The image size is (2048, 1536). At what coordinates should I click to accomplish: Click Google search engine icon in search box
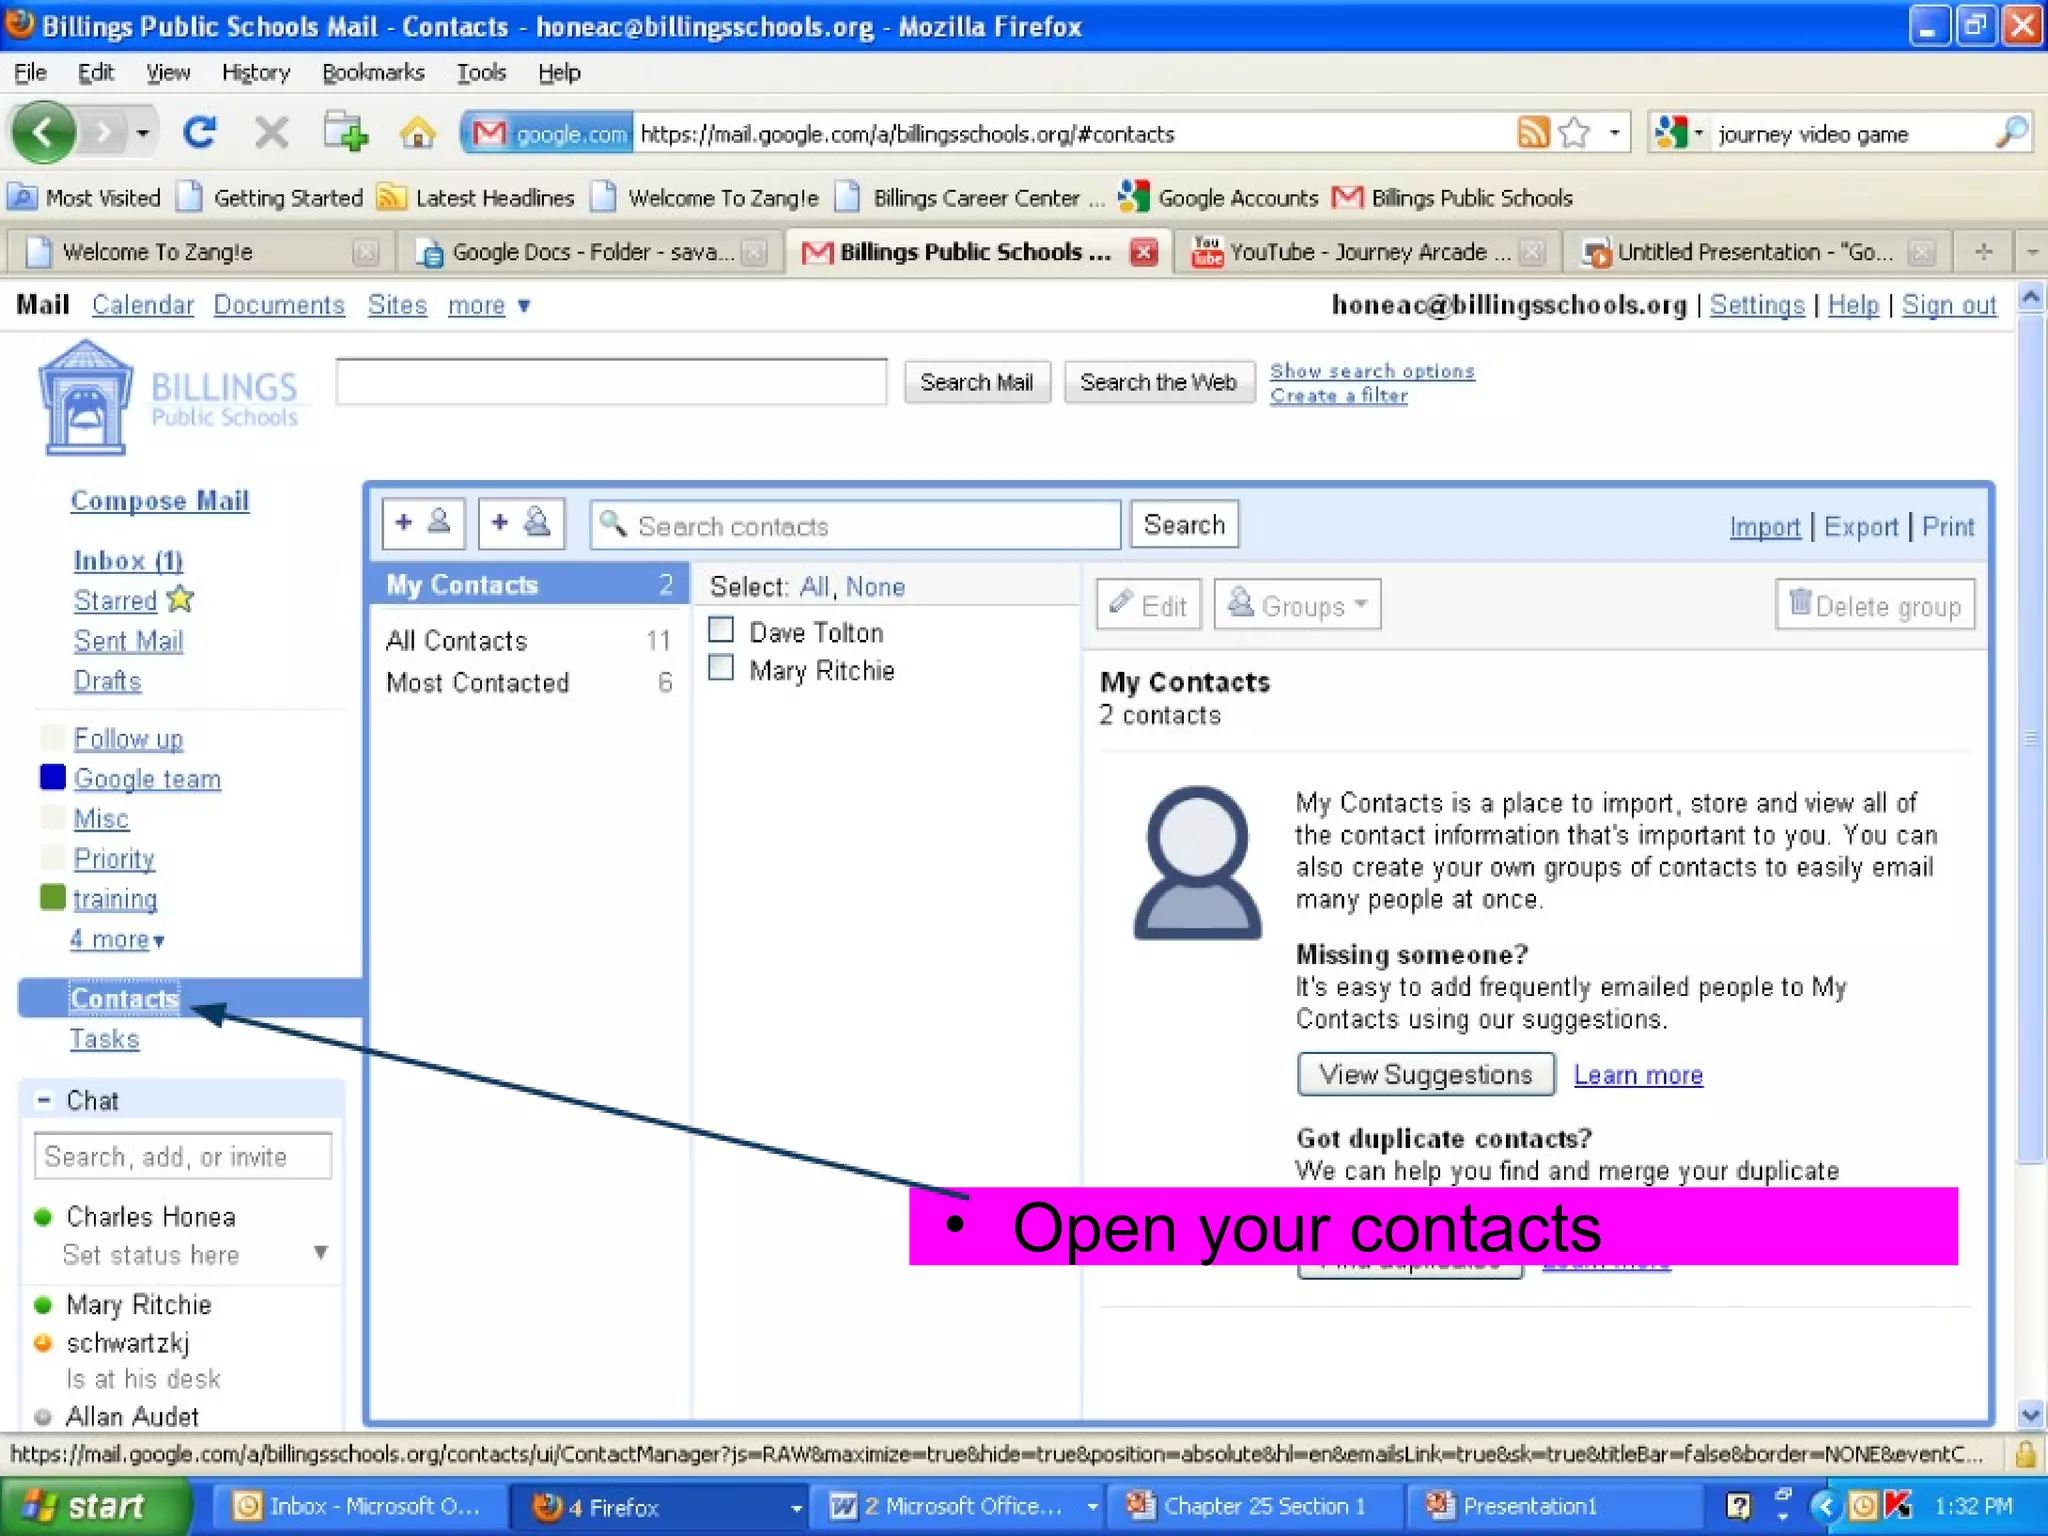(x=1671, y=132)
